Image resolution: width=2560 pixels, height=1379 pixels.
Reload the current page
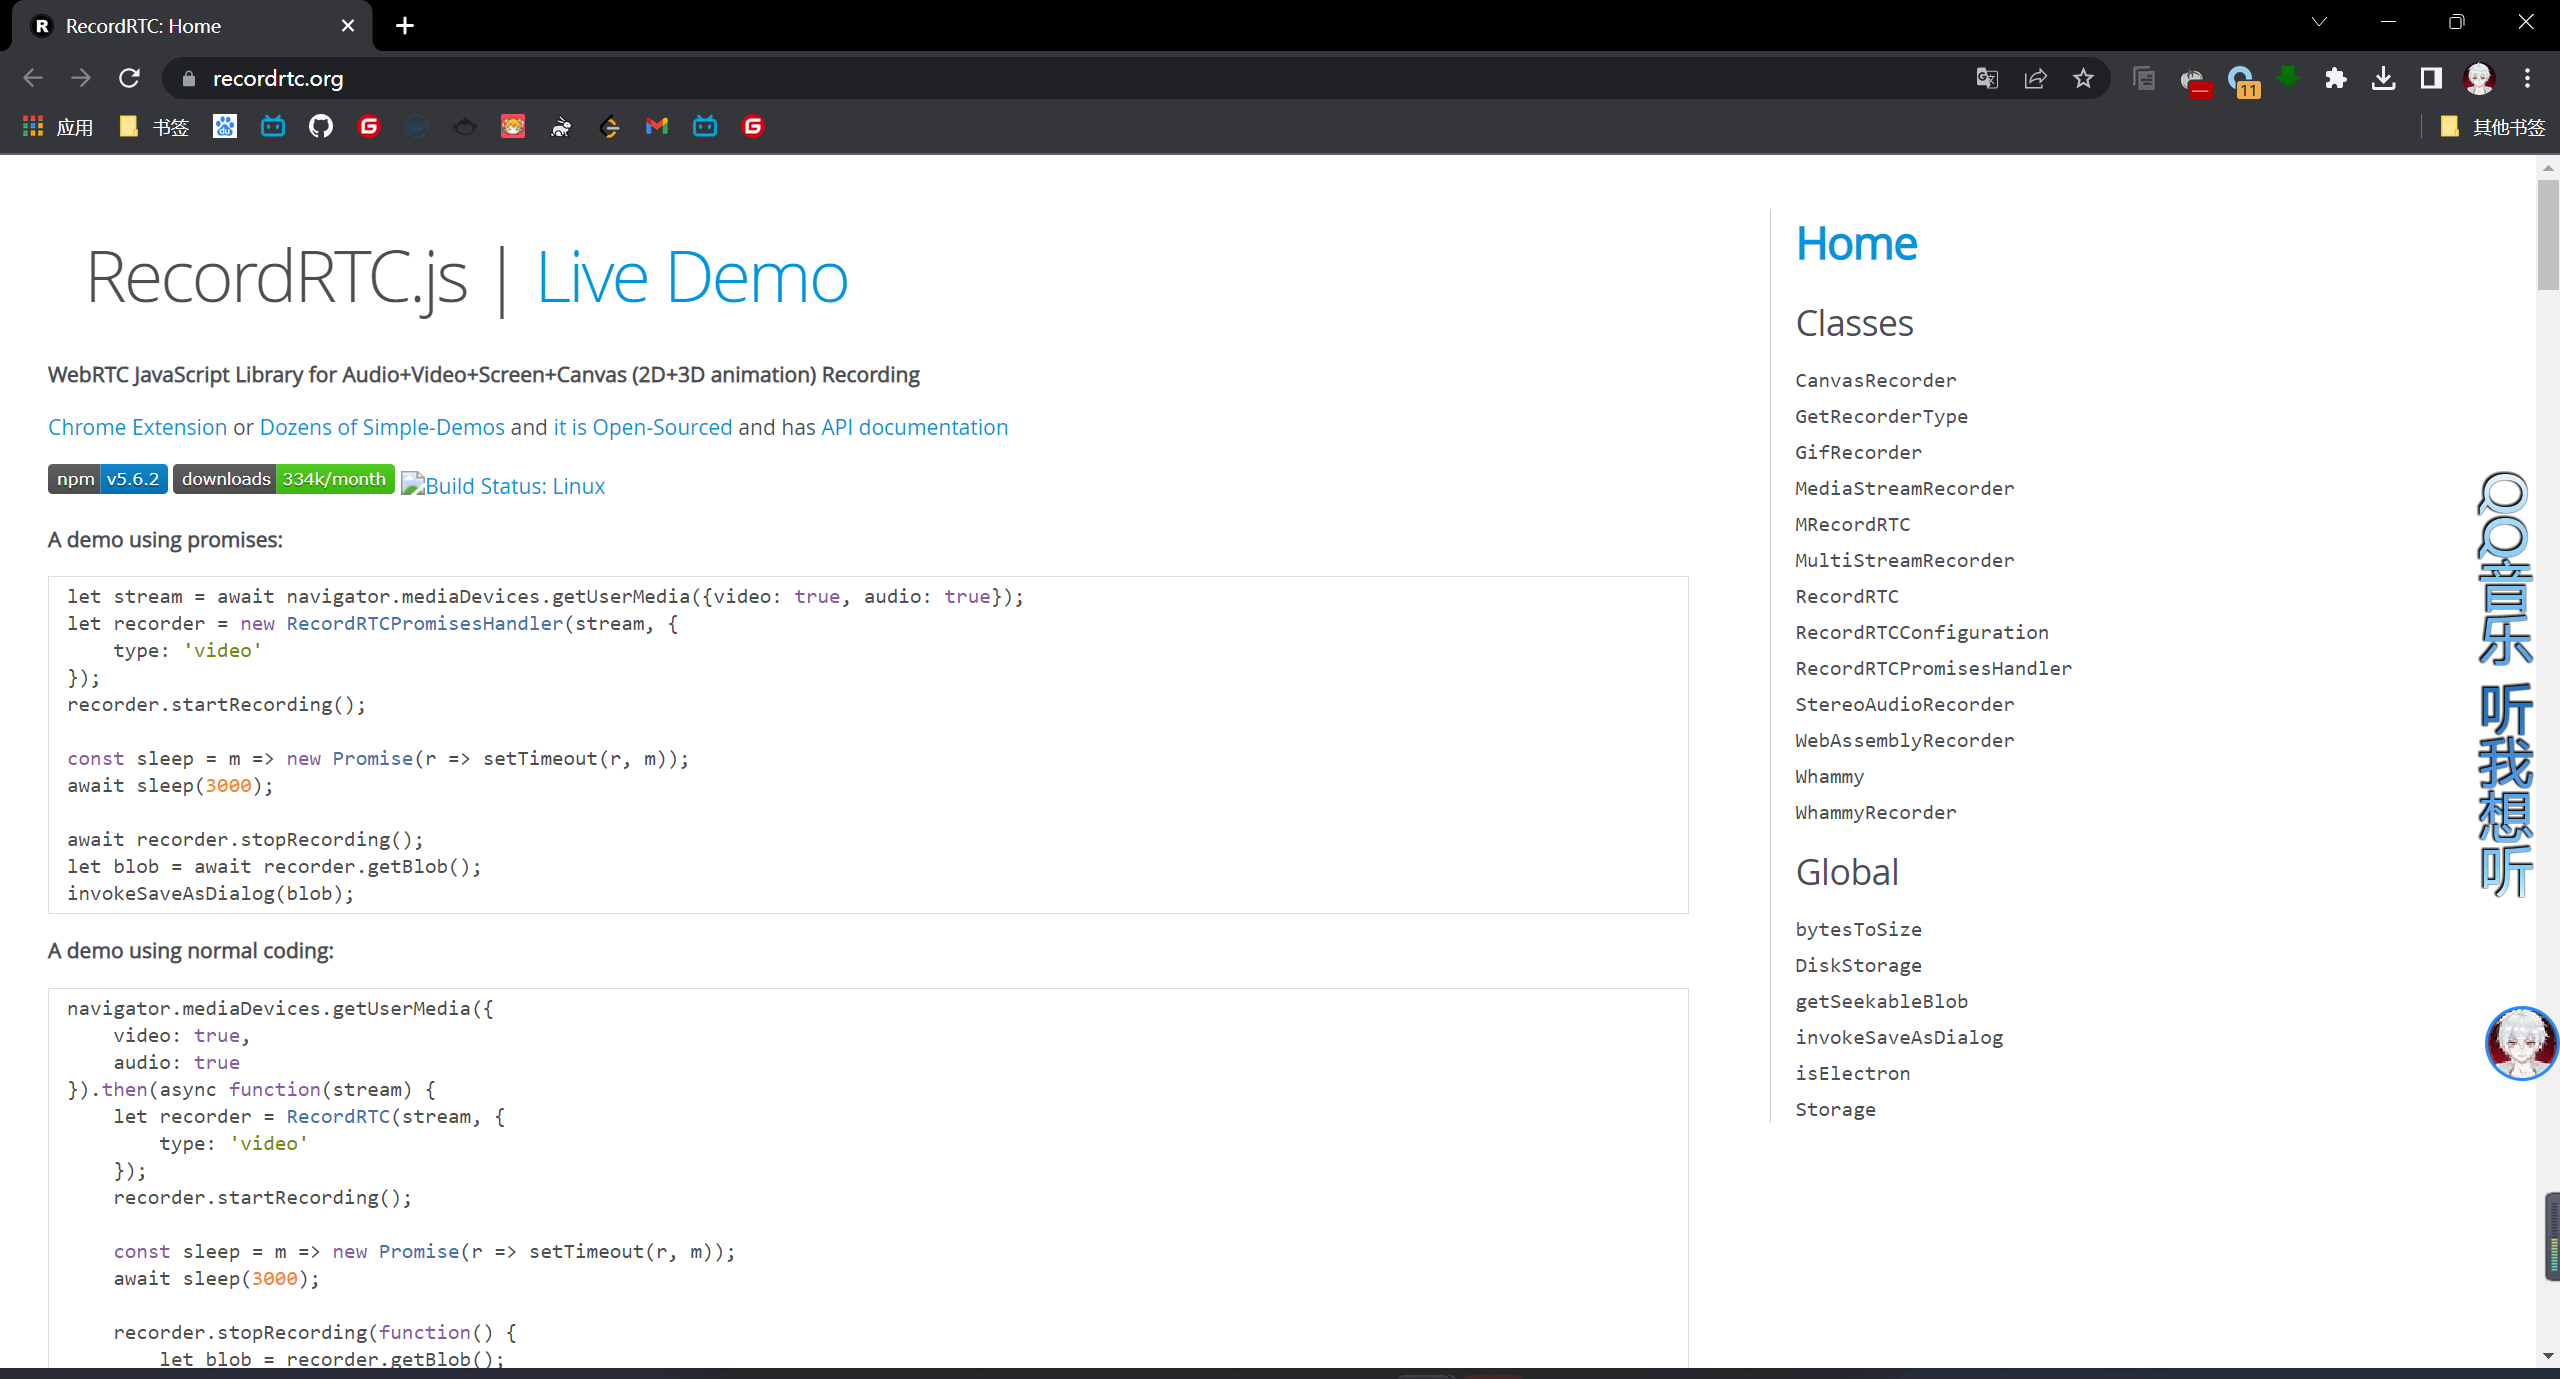tap(129, 79)
